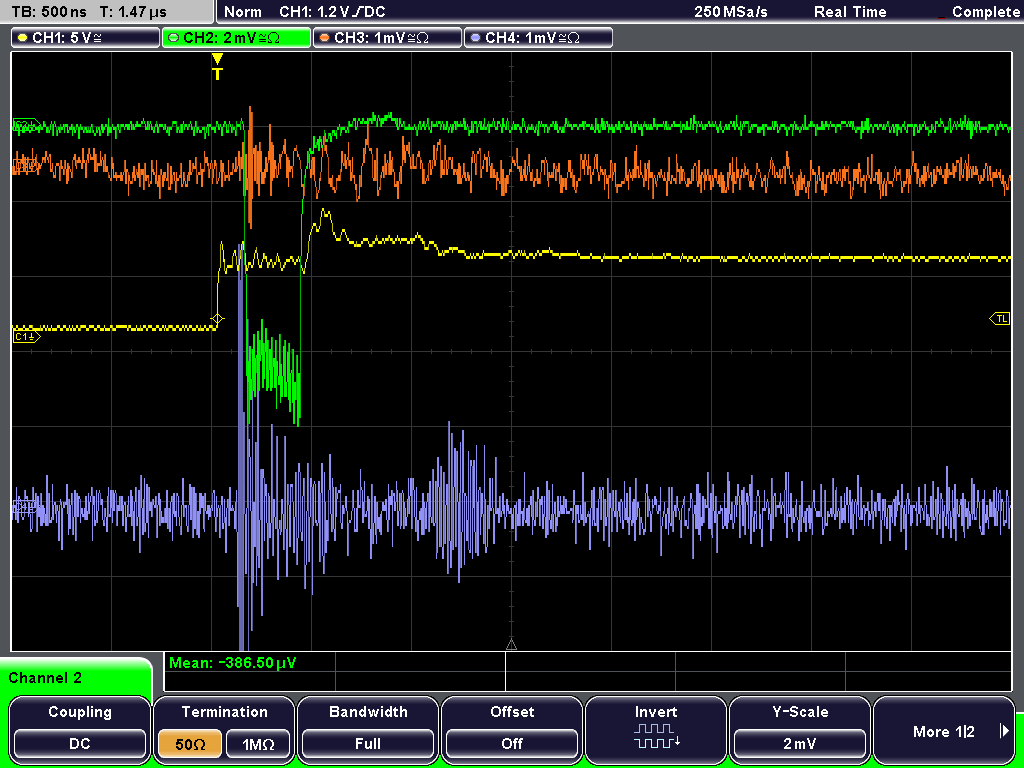The width and height of the screenshot is (1024, 768).
Task: Click the CH1: 1.2 V trigger source readout
Action: (332, 12)
